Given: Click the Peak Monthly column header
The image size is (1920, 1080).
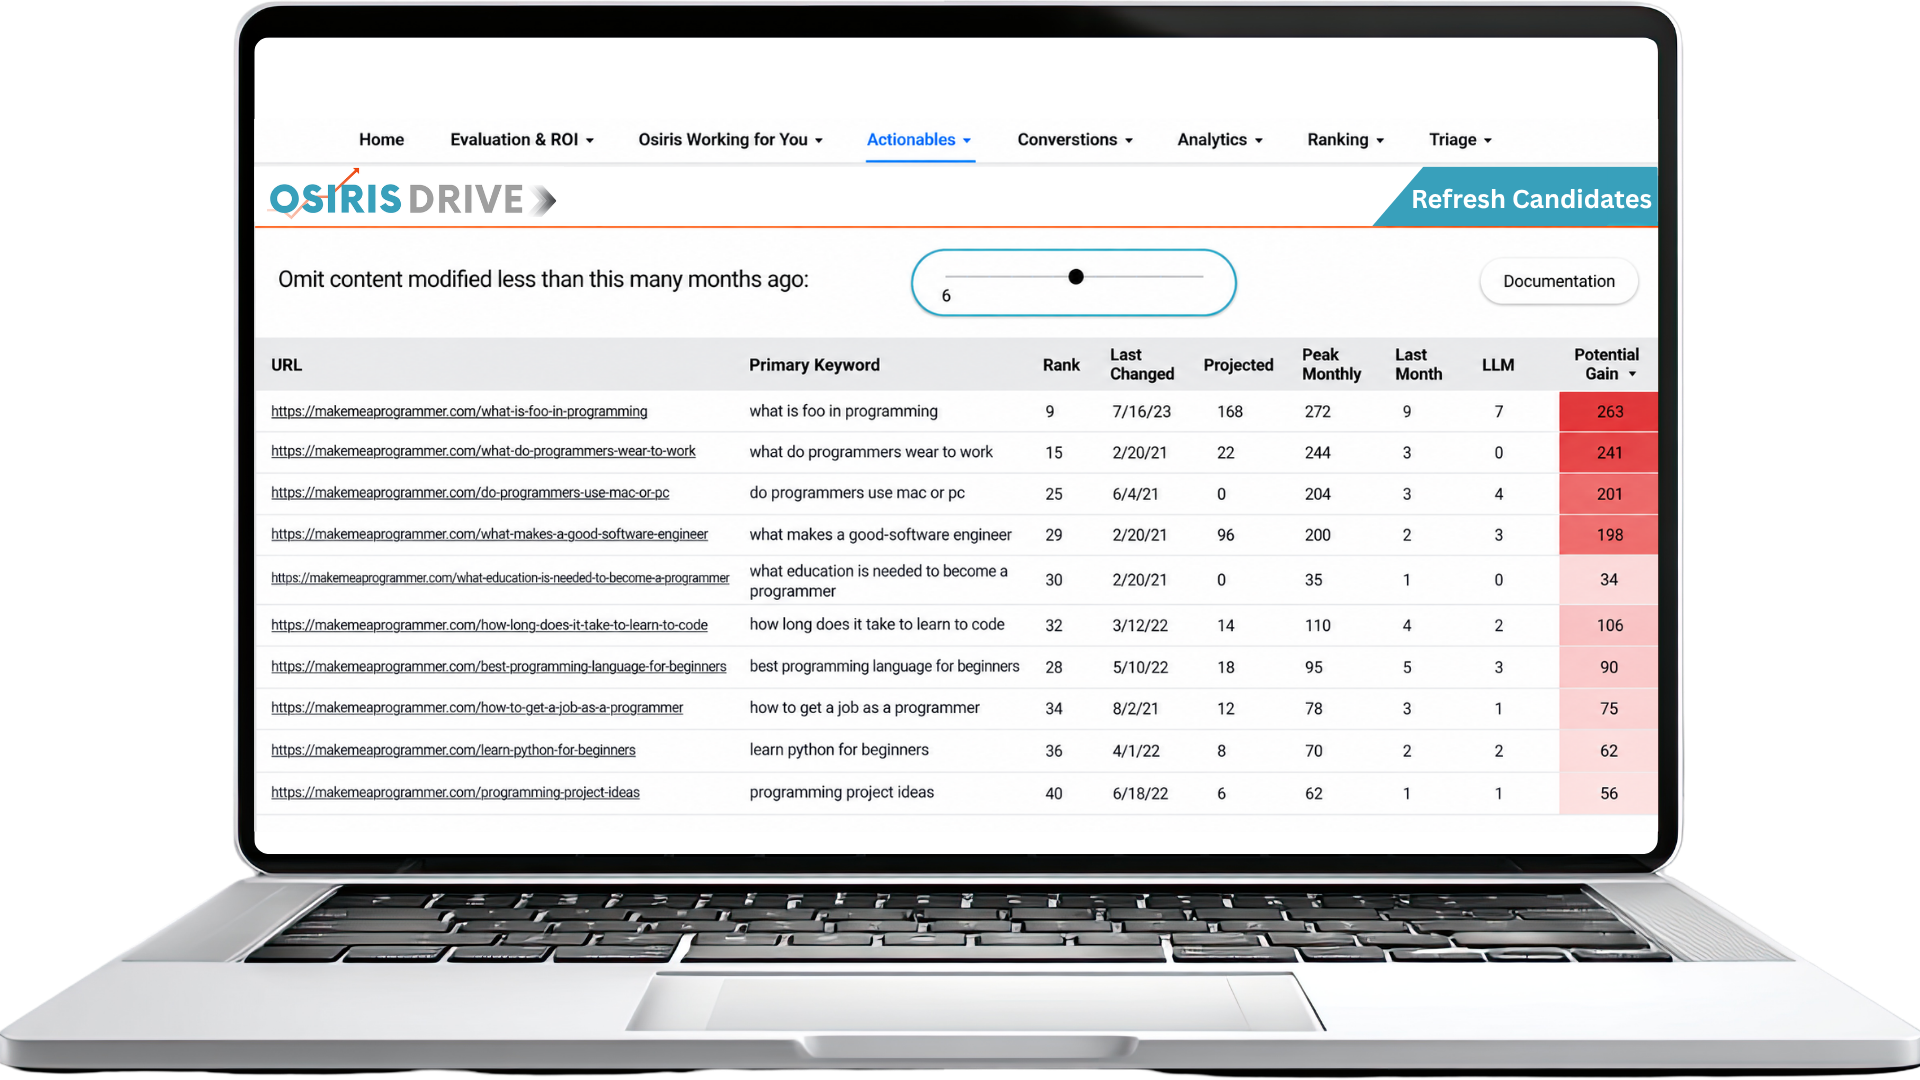Looking at the screenshot, I should point(1331,364).
